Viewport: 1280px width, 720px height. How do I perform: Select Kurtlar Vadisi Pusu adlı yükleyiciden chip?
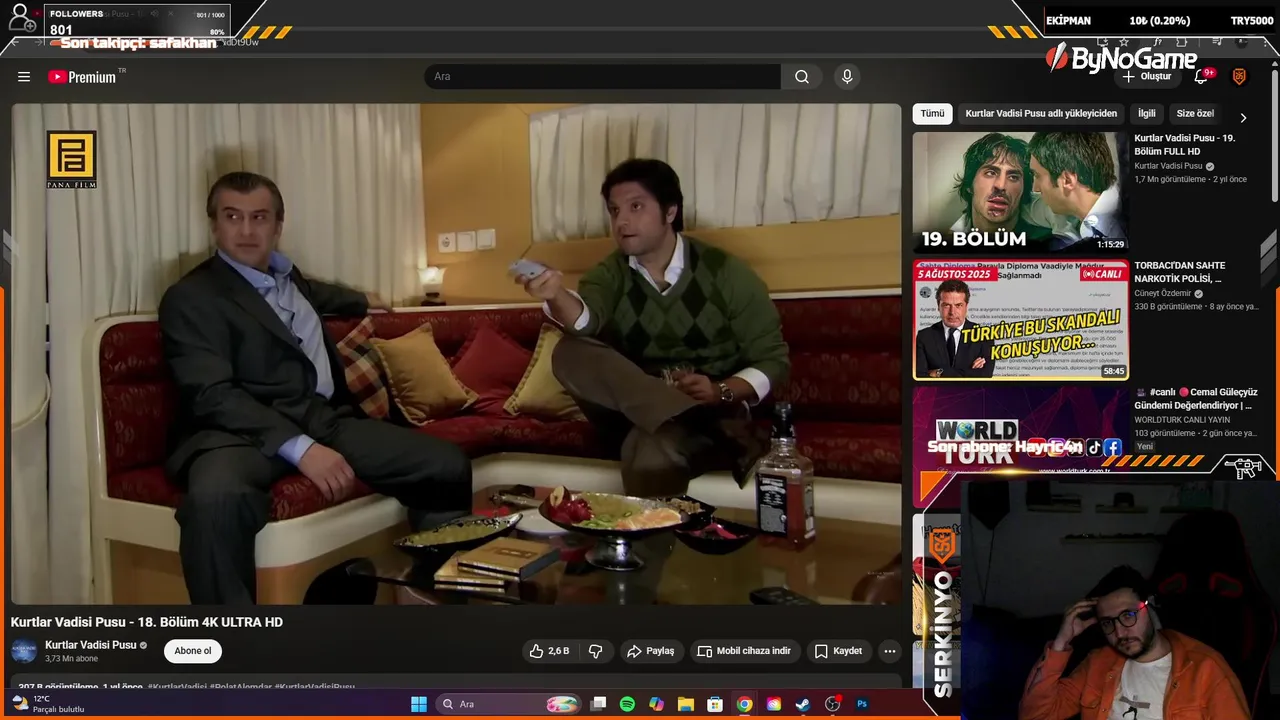[x=1041, y=114]
